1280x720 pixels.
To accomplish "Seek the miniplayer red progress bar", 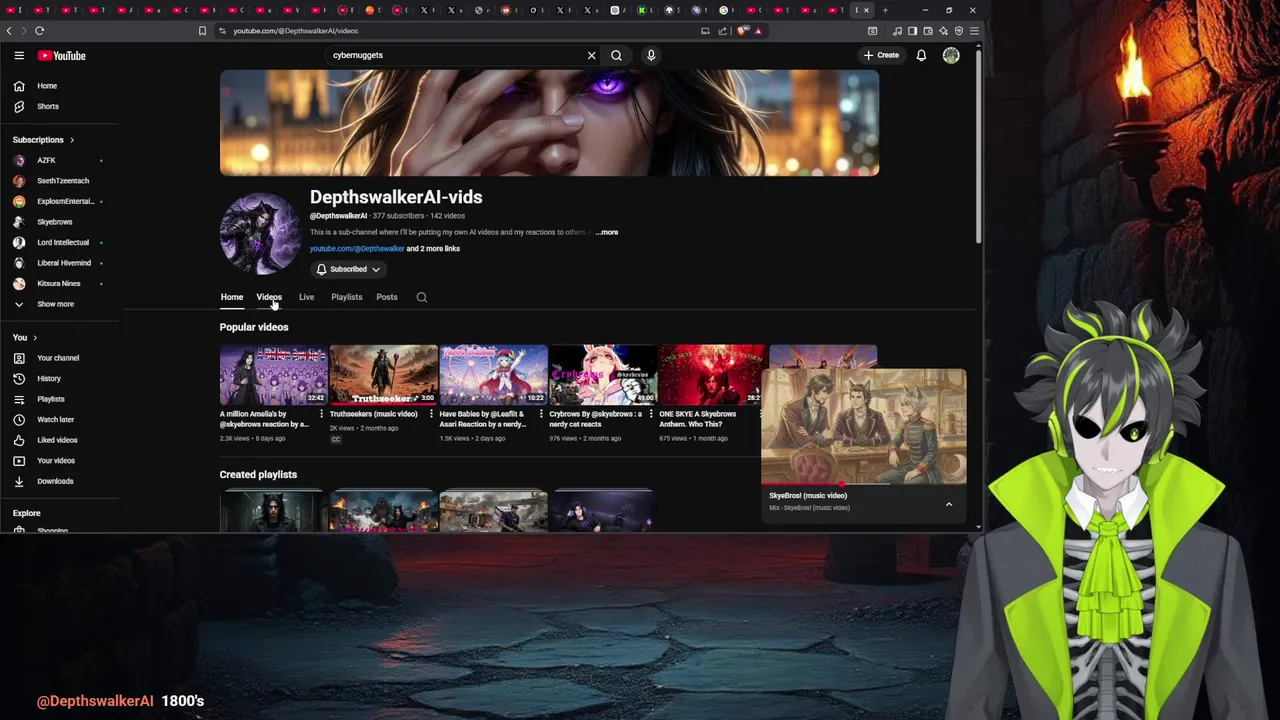I will (x=864, y=484).
